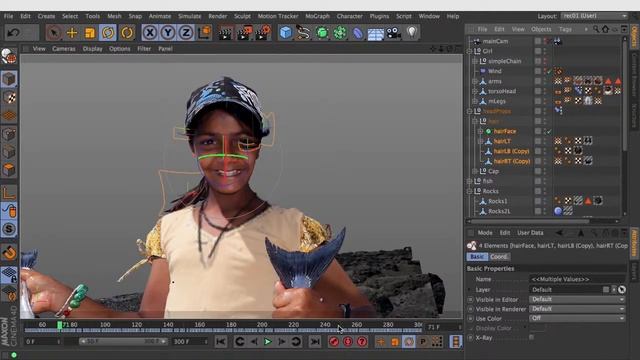Open the Edit Render Settings icon

263,32
